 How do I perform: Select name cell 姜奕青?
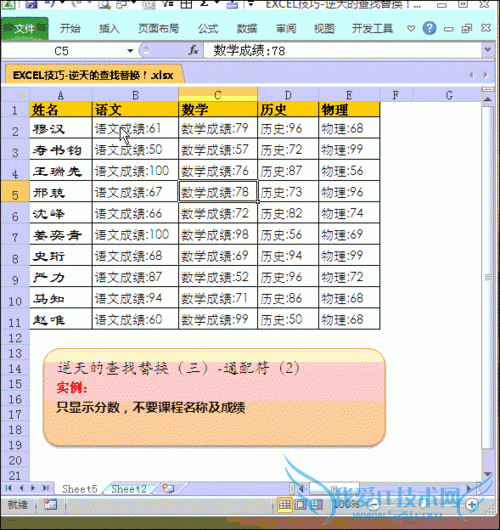61,235
